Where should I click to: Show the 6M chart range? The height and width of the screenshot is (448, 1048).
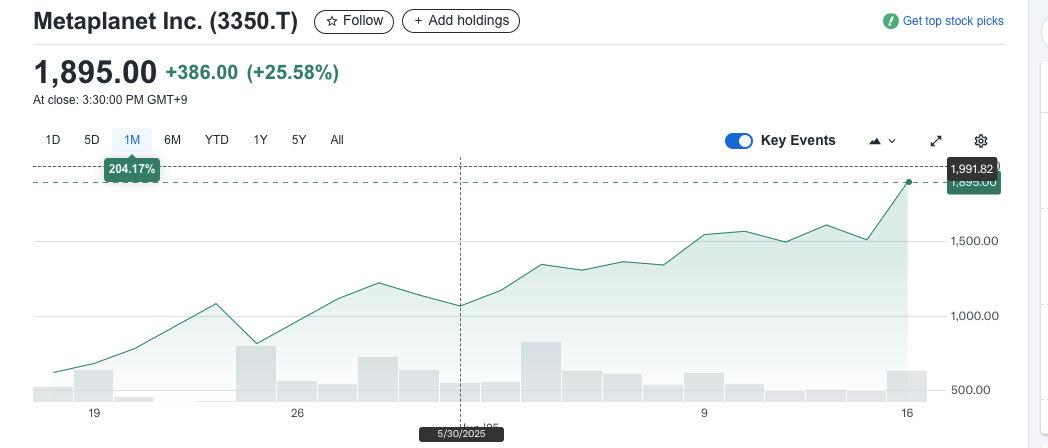pyautogui.click(x=172, y=140)
